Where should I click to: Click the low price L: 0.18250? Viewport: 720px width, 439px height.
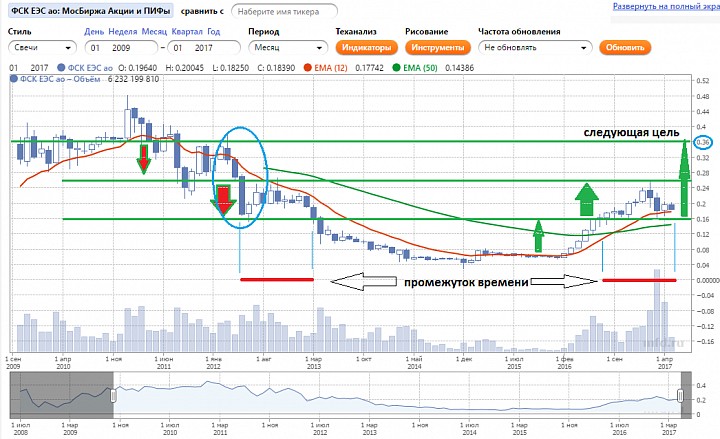point(231,68)
